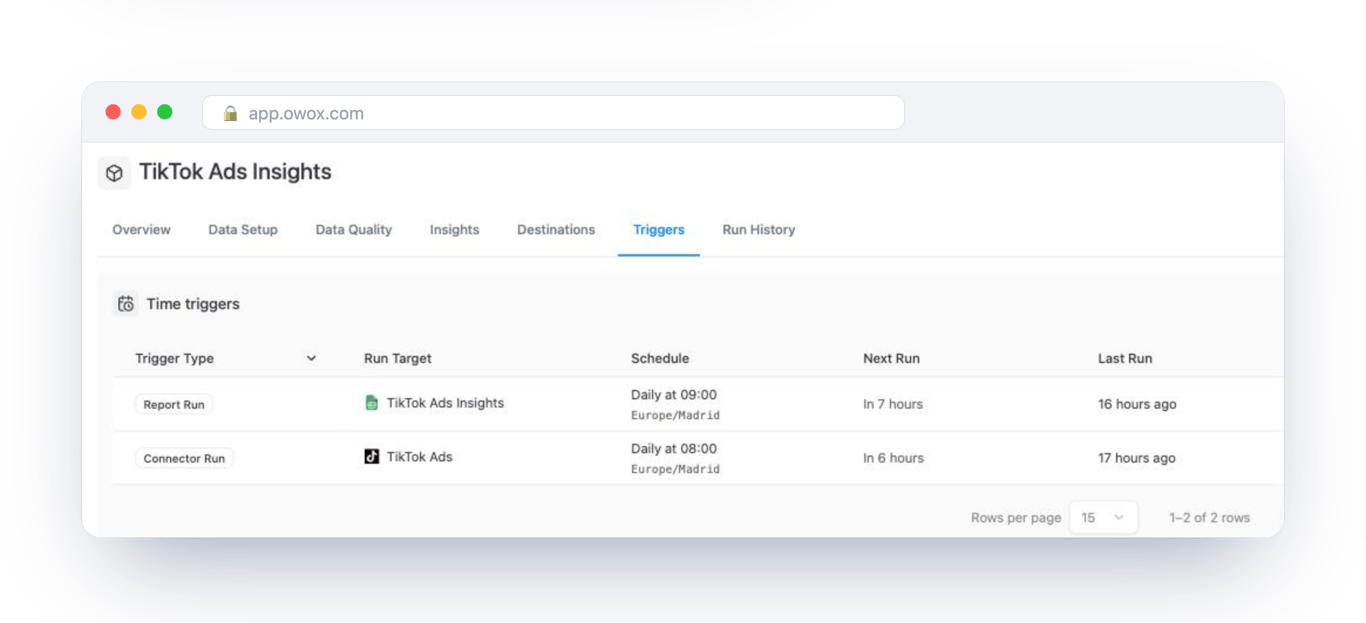This screenshot has height=623, width=1366.
Task: Open the Overview tab
Action: click(x=141, y=230)
